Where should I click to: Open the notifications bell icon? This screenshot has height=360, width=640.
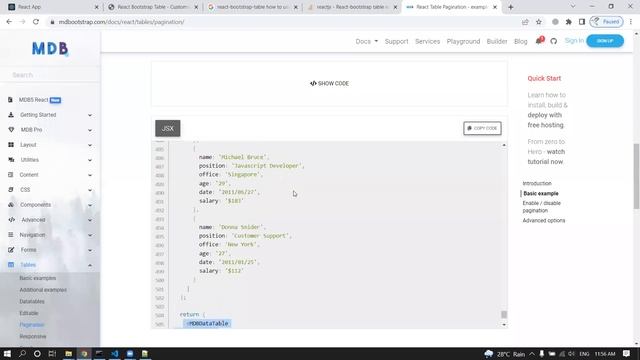pyautogui.click(x=539, y=41)
